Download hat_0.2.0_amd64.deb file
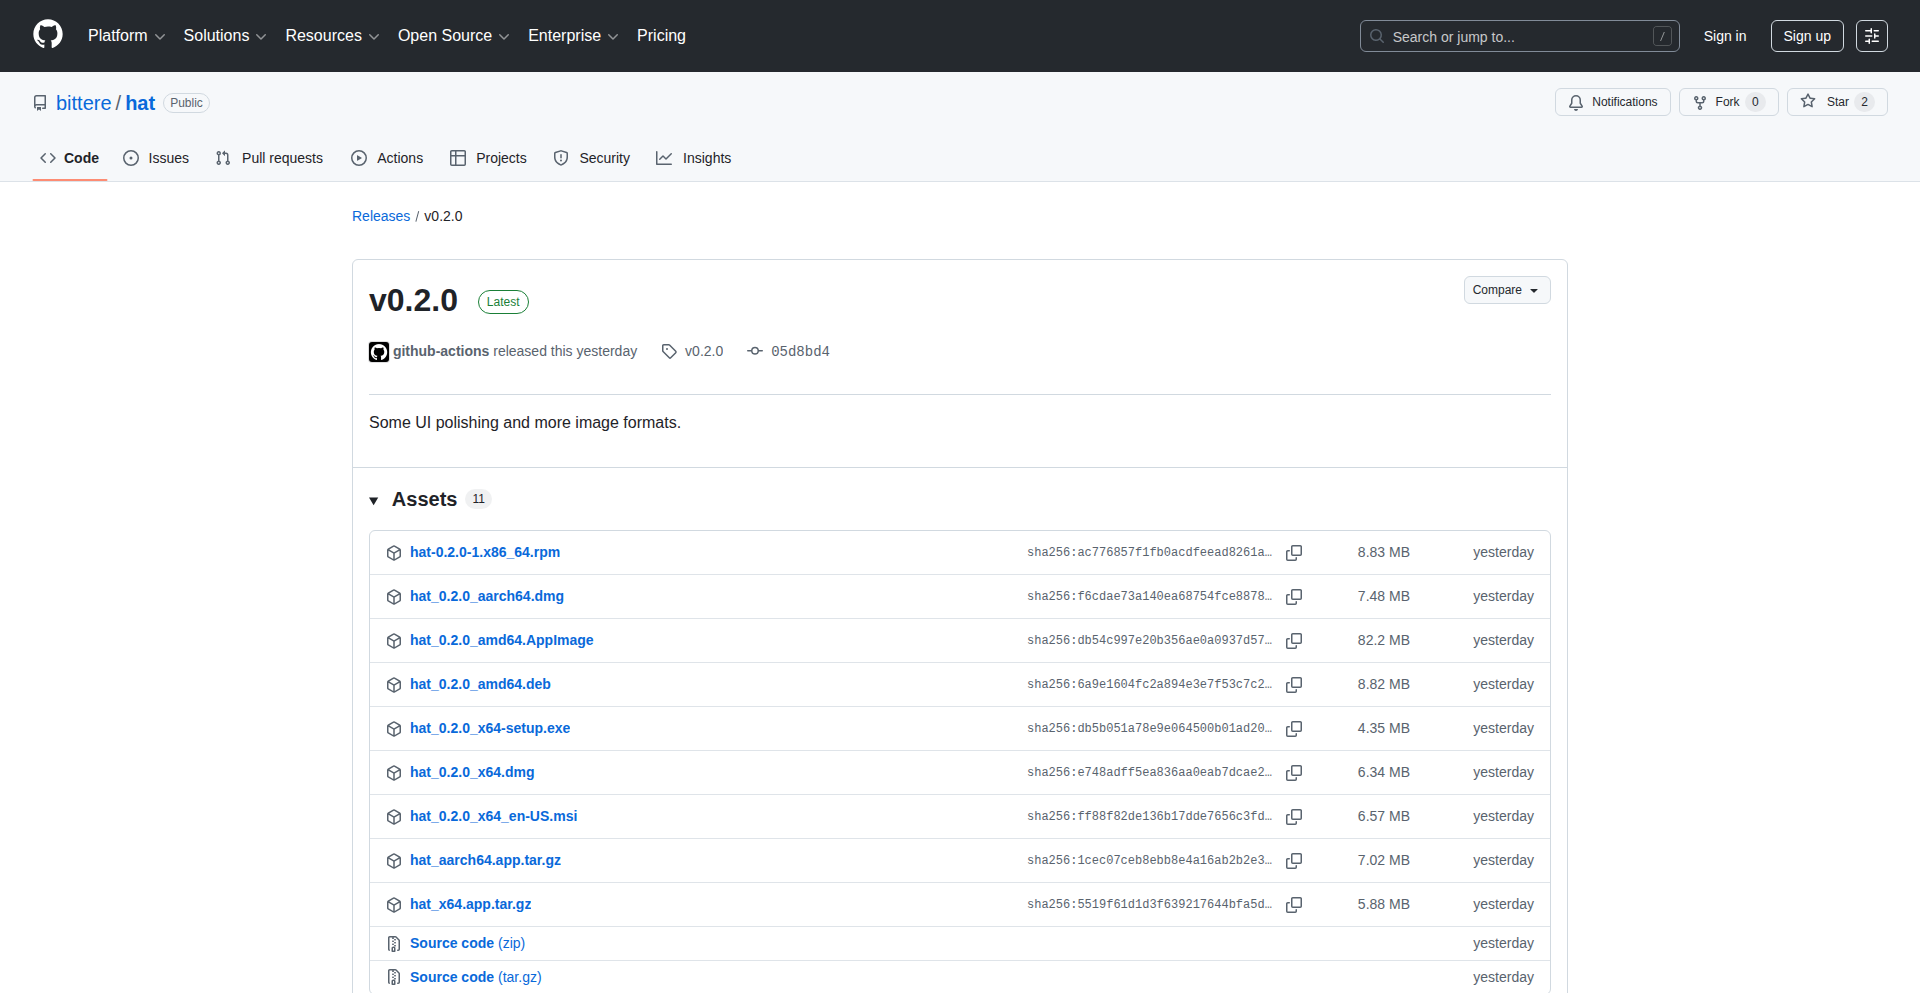Screen dimensions: 1920x993 pyautogui.click(x=480, y=684)
